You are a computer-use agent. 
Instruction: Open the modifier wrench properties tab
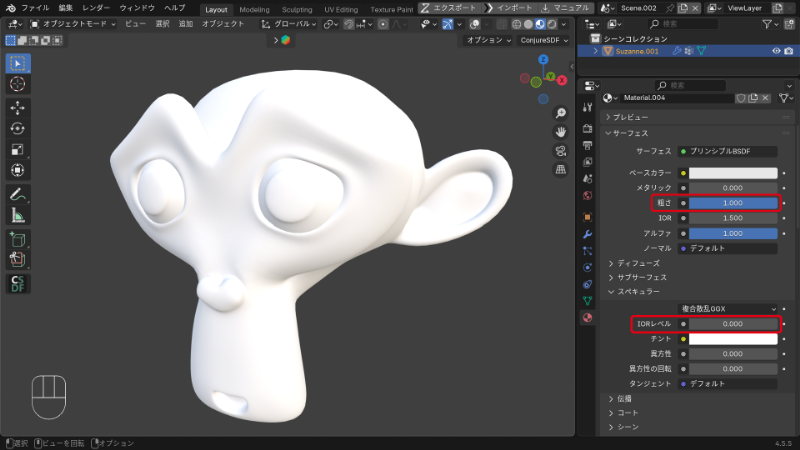click(x=587, y=233)
